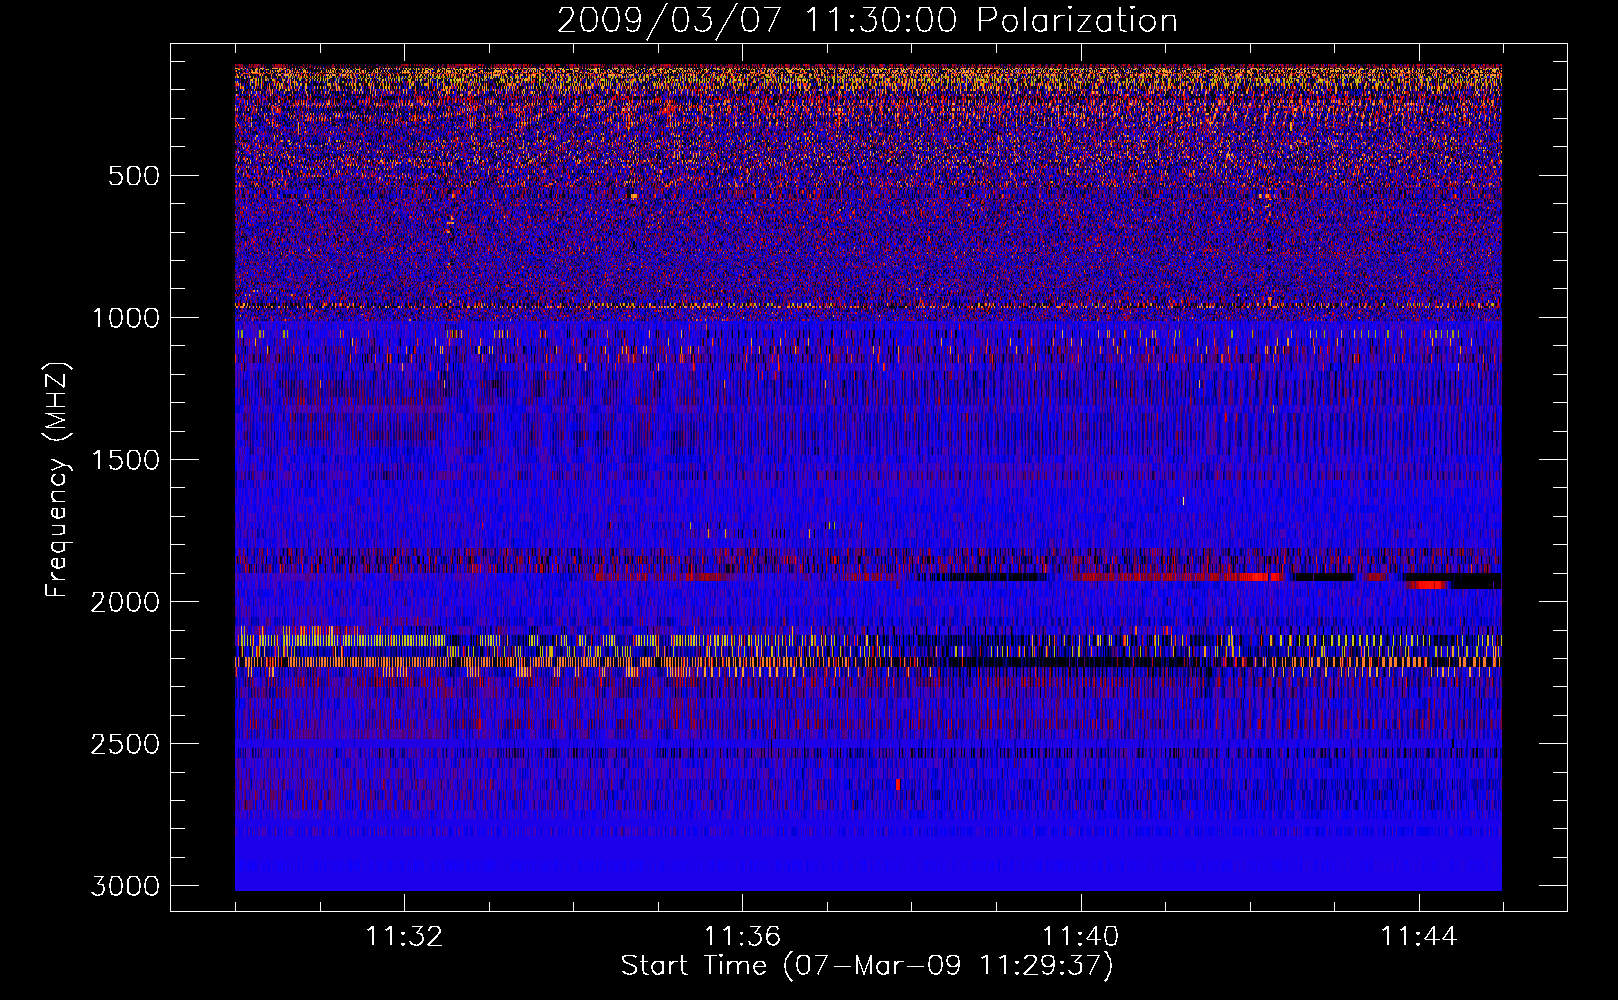1618x1000 pixels.
Task: Click the 11:40 time tick label
Action: tap(1080, 937)
